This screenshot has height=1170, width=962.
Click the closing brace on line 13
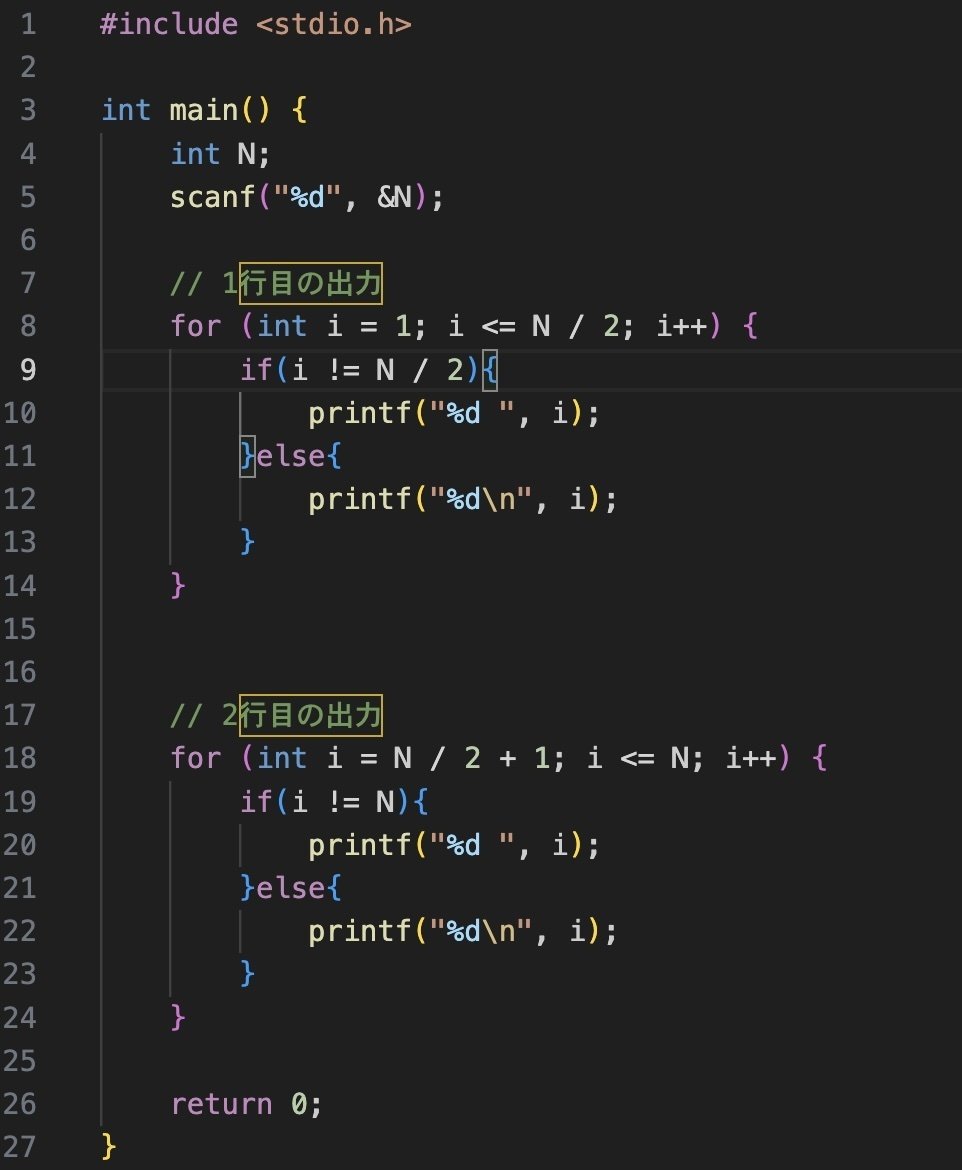248,541
